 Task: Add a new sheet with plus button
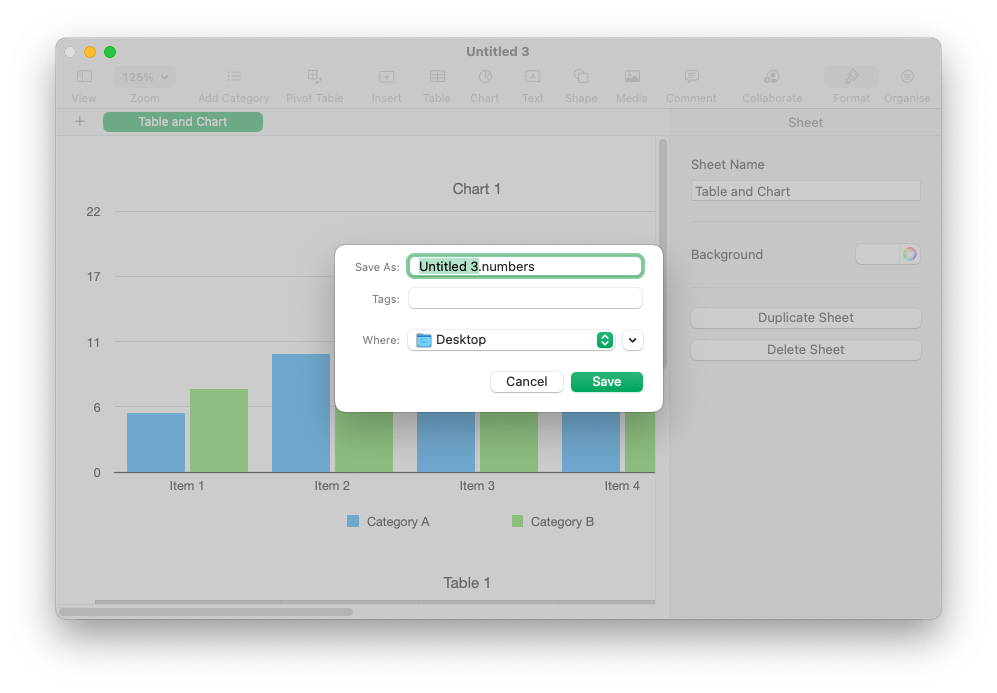[80, 122]
